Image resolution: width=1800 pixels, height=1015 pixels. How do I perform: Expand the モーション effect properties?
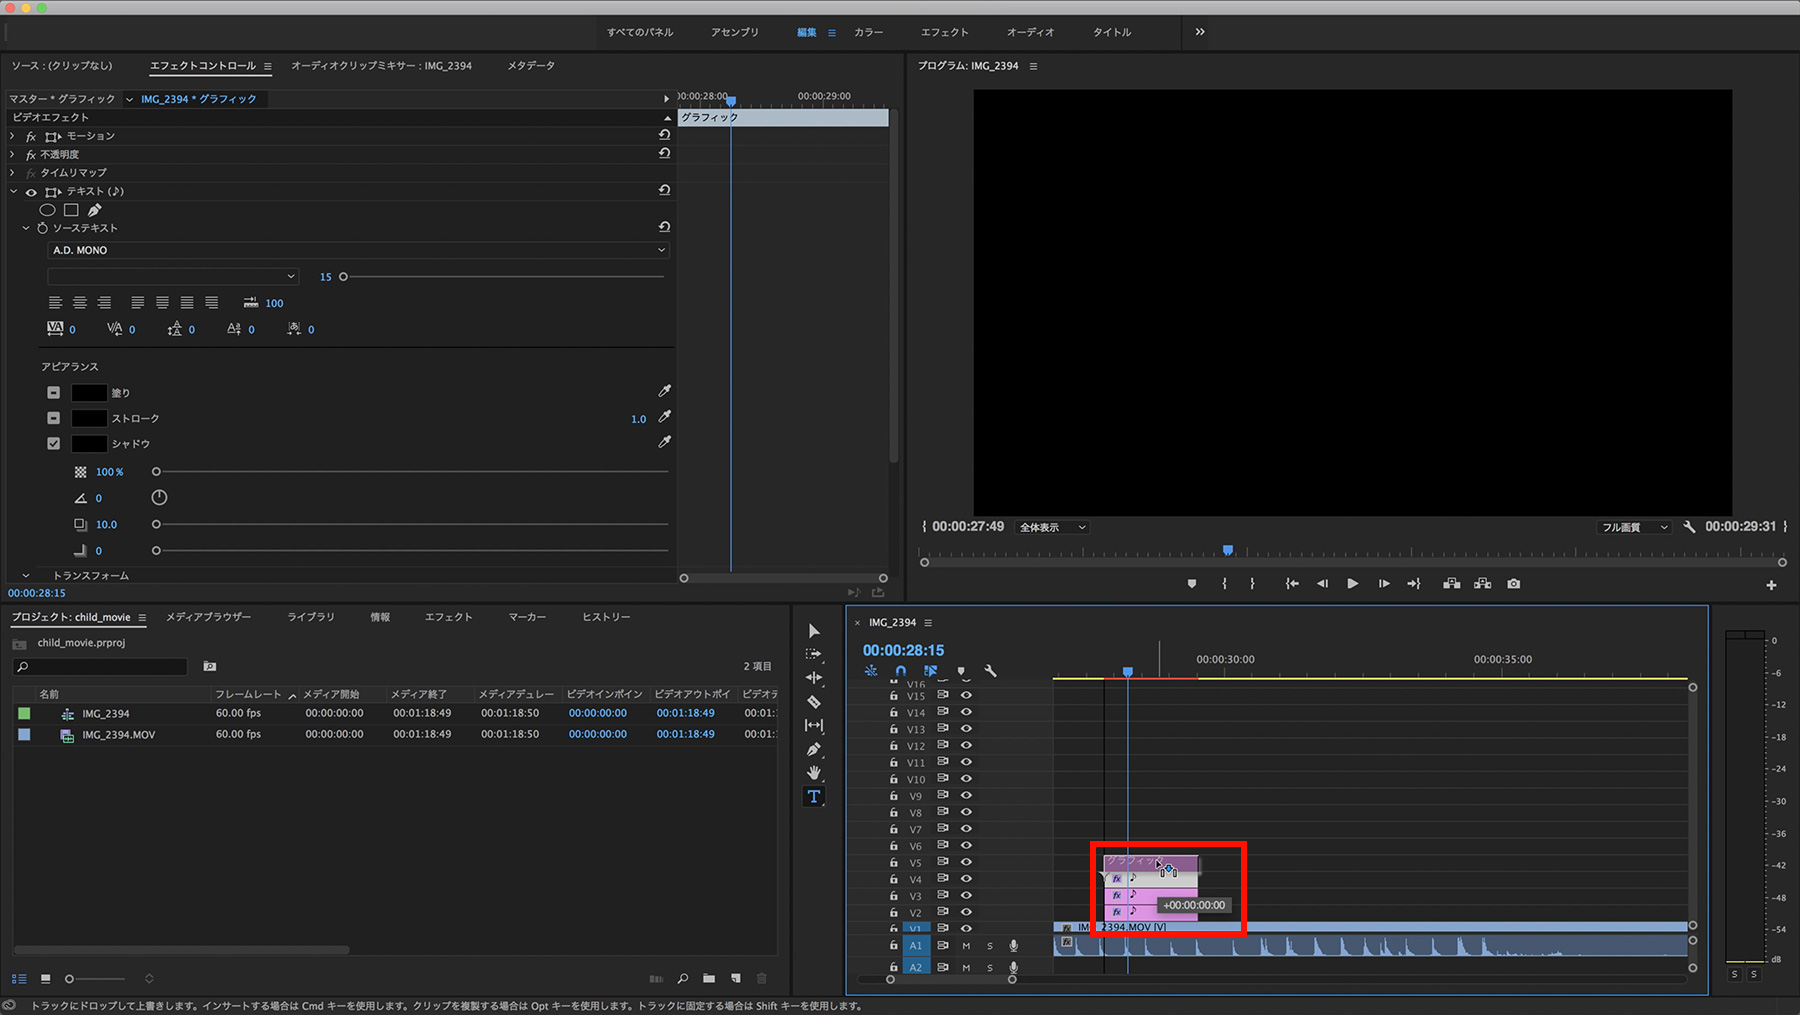tap(13, 136)
